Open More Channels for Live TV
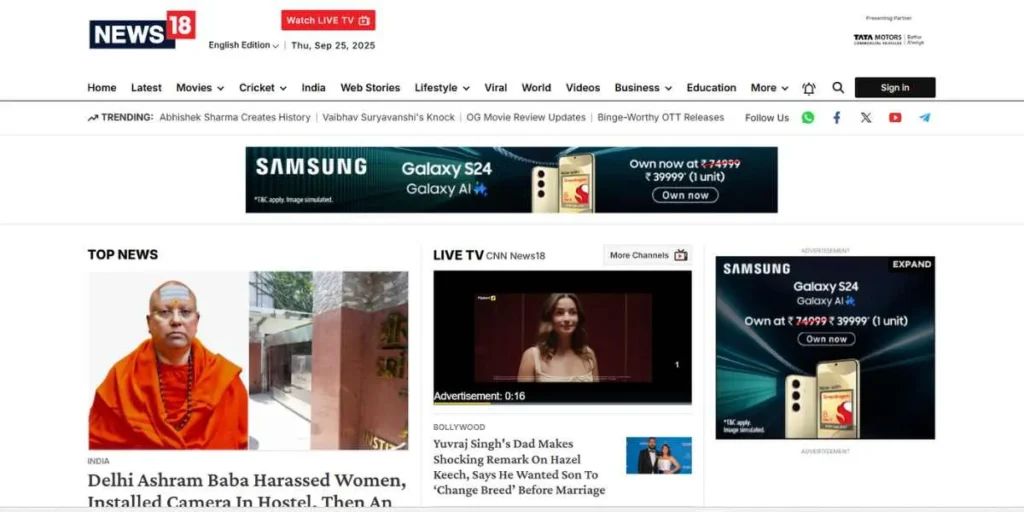The width and height of the screenshot is (1024, 512). (648, 255)
